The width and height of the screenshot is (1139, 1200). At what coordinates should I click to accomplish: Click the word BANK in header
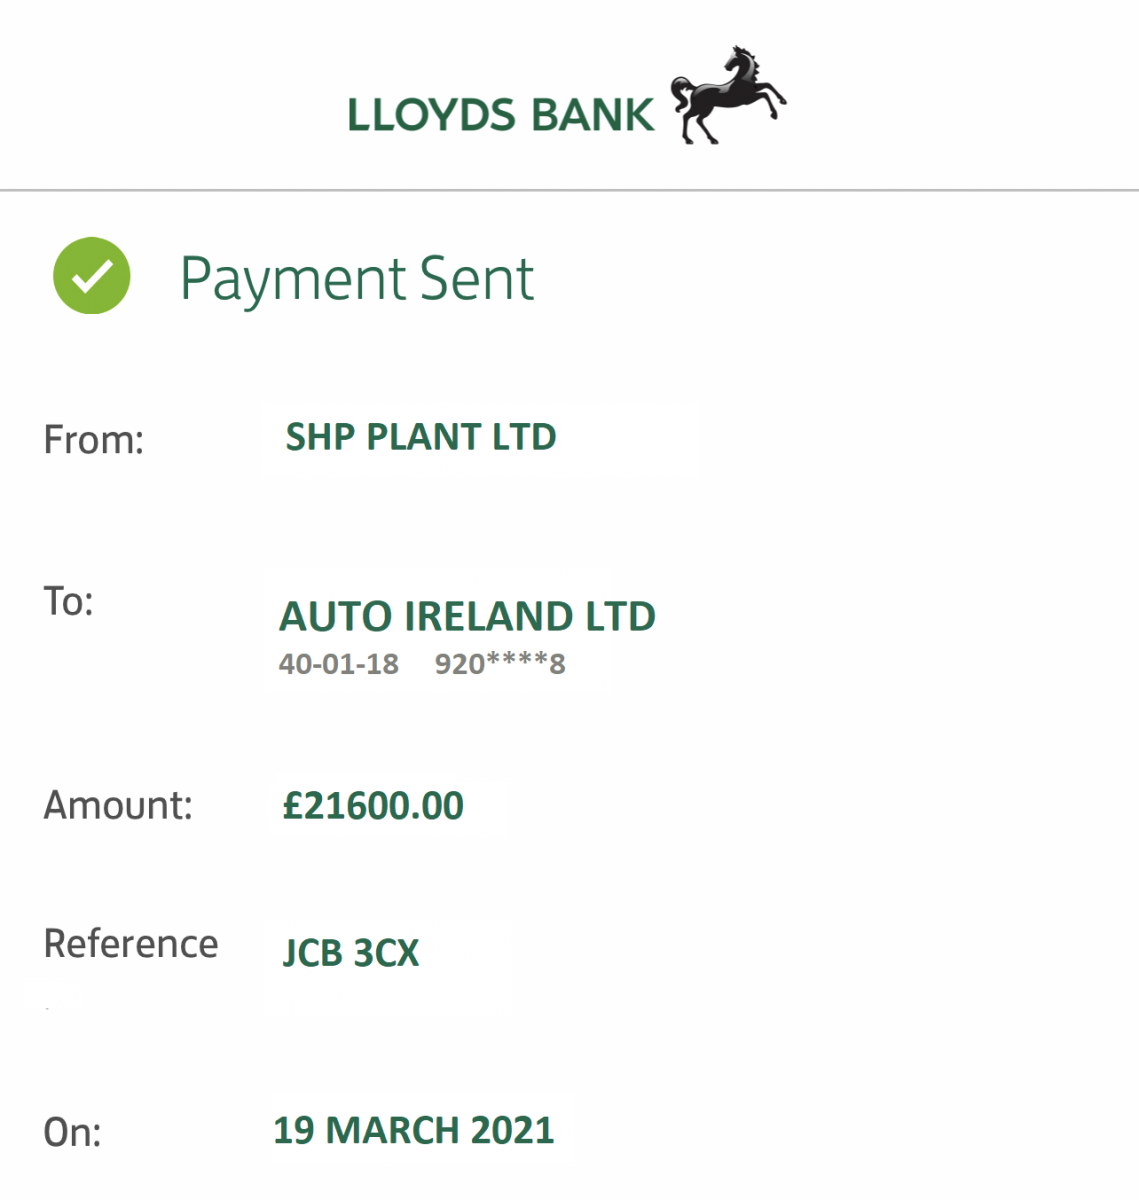pos(592,115)
